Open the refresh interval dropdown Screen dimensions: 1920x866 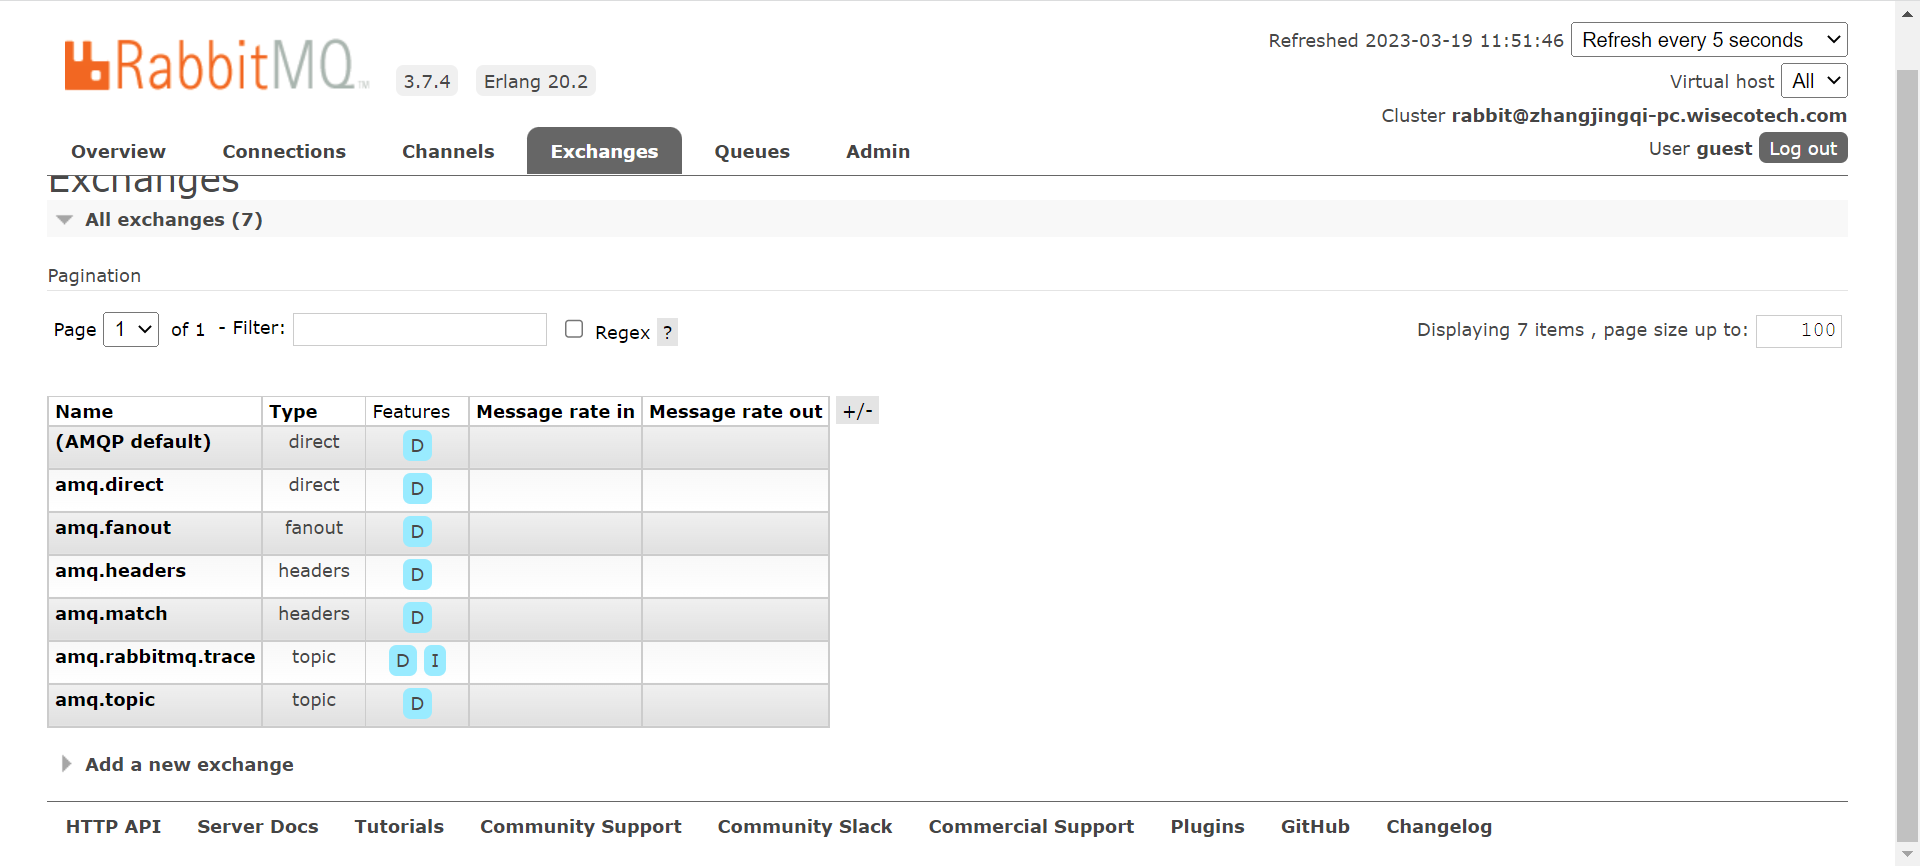click(1709, 40)
